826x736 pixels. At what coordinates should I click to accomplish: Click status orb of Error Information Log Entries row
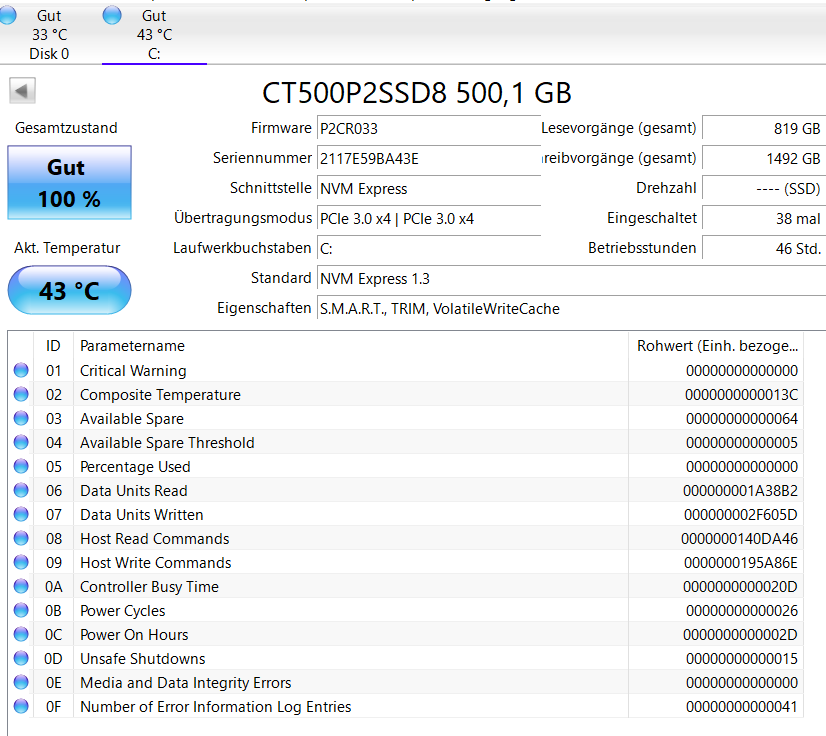tap(21, 706)
